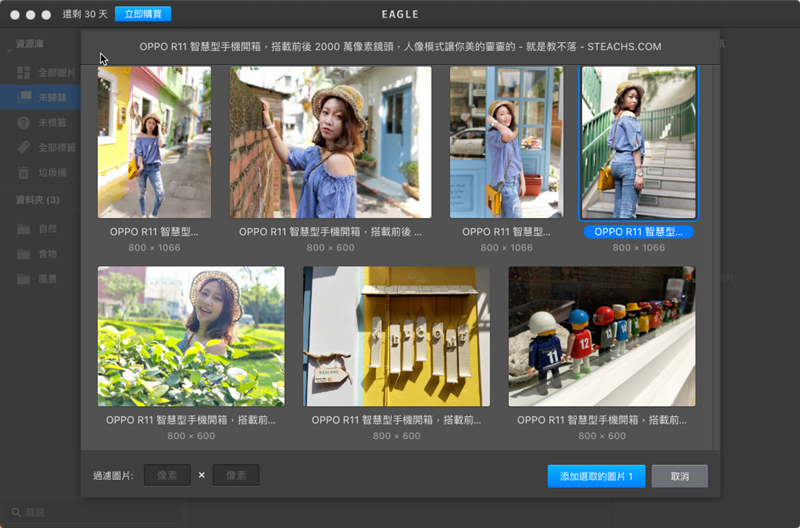Open the 風景 folder in sidebar
Screen dimensions: 800x528
point(40,279)
